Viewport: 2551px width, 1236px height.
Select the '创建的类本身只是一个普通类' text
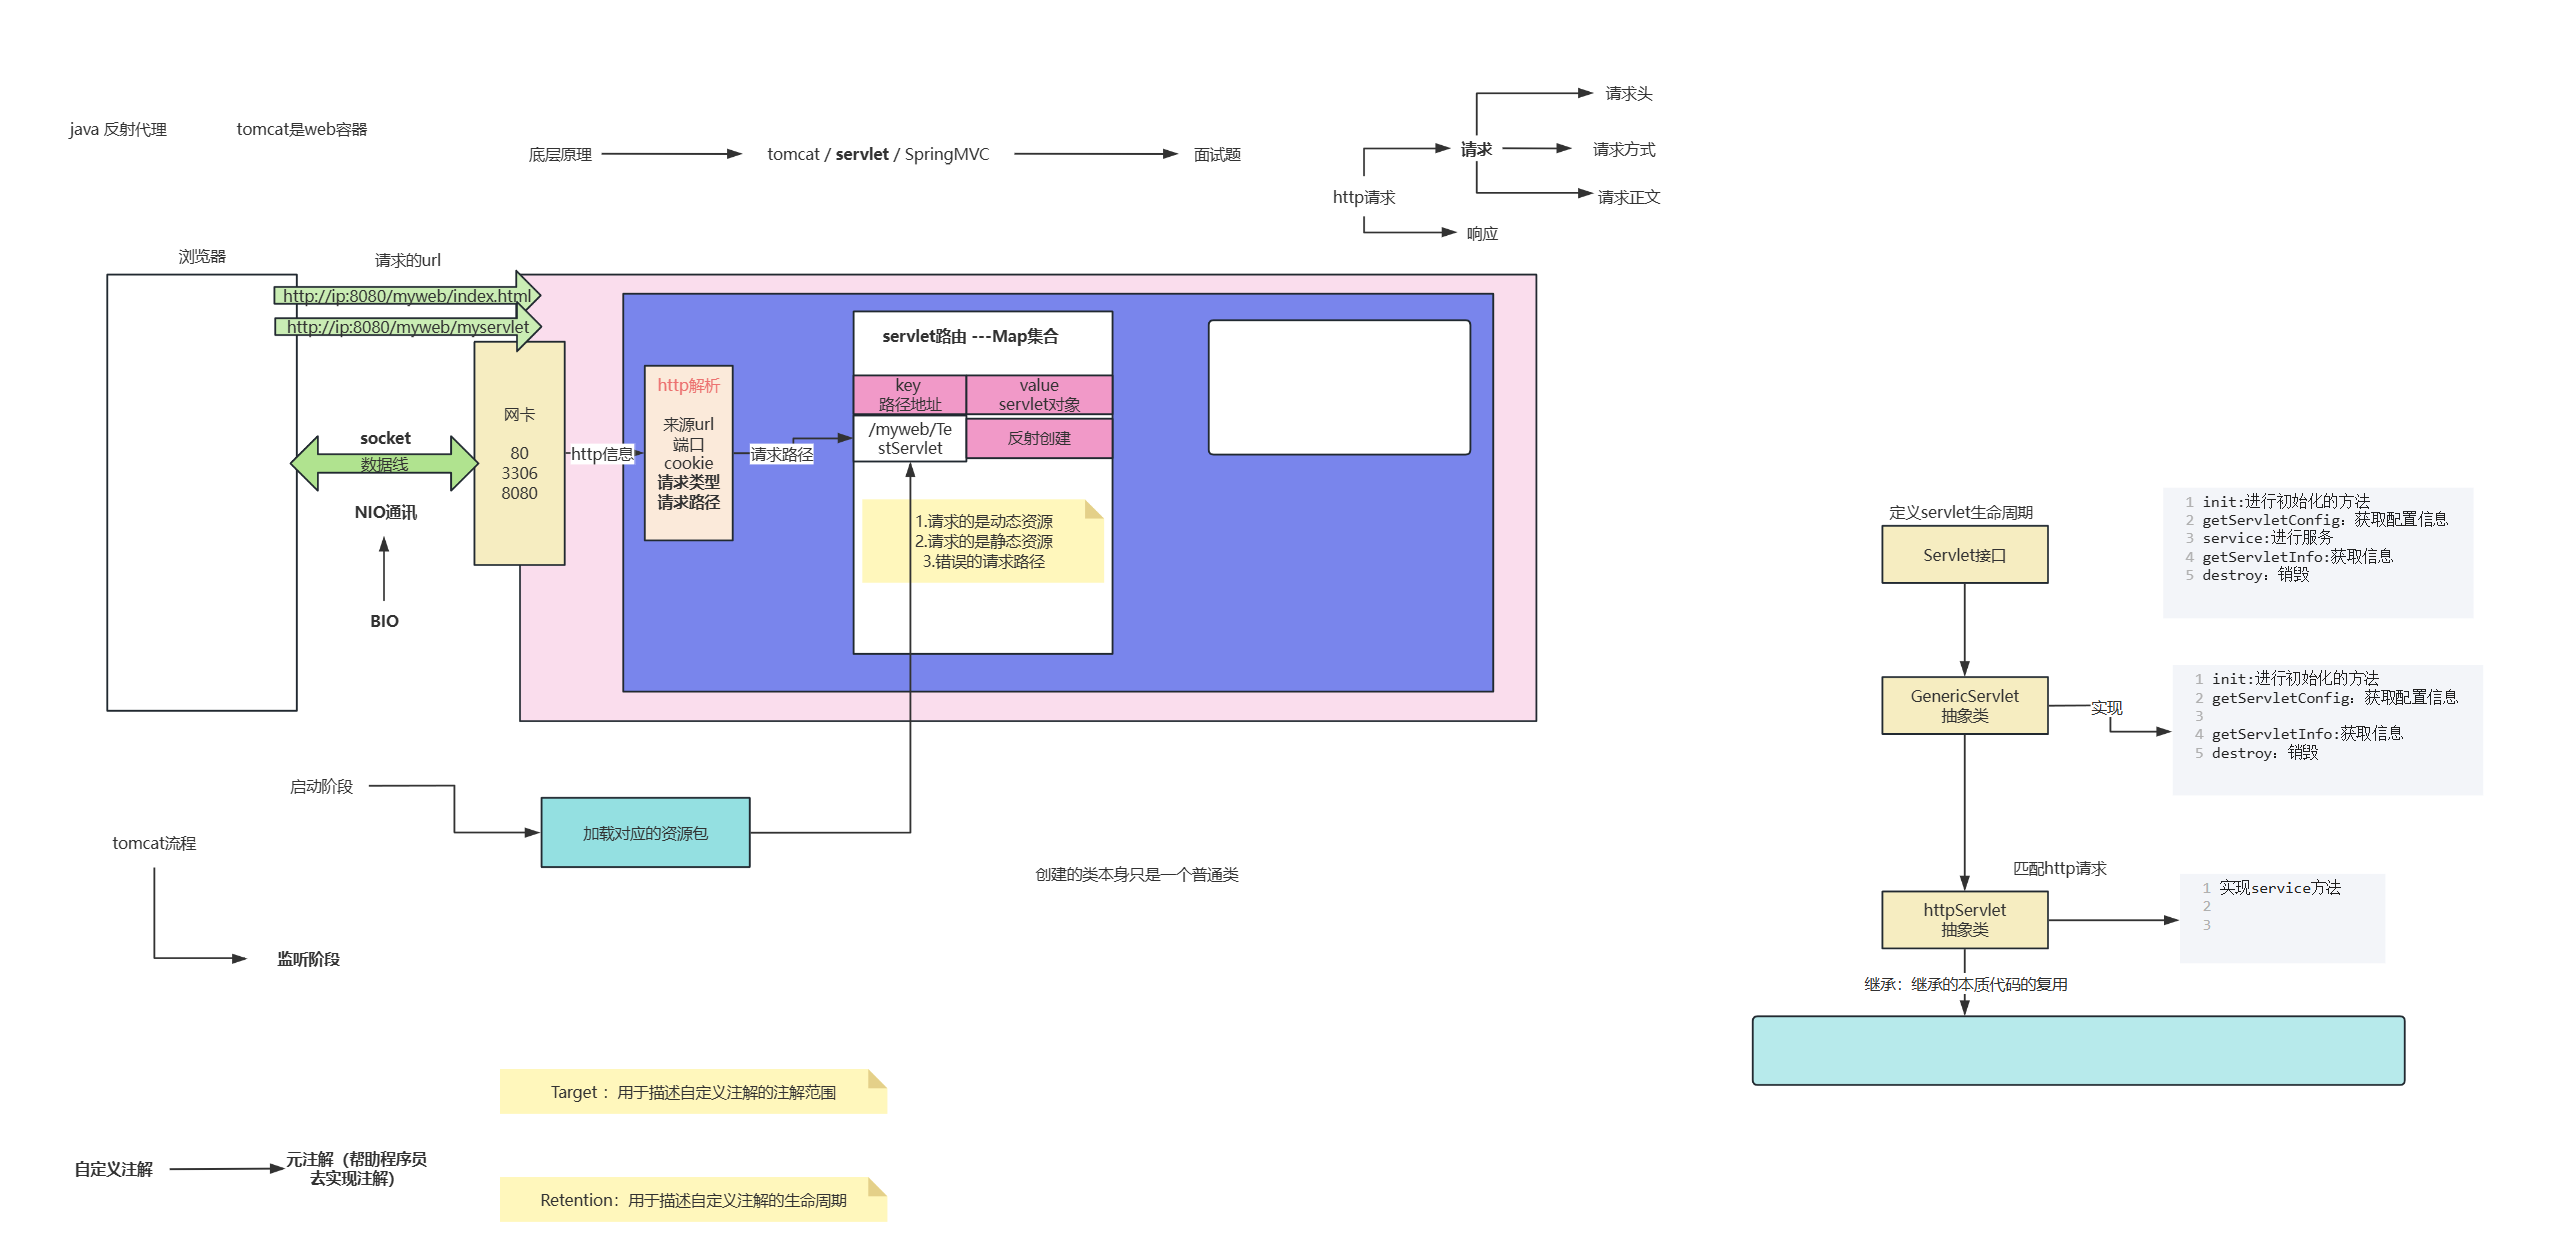[1137, 875]
